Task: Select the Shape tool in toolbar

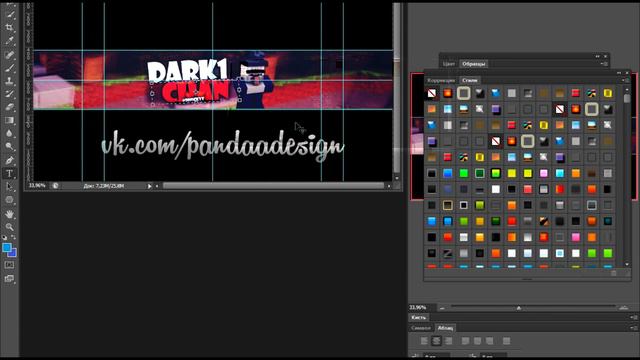Action: click(x=9, y=200)
